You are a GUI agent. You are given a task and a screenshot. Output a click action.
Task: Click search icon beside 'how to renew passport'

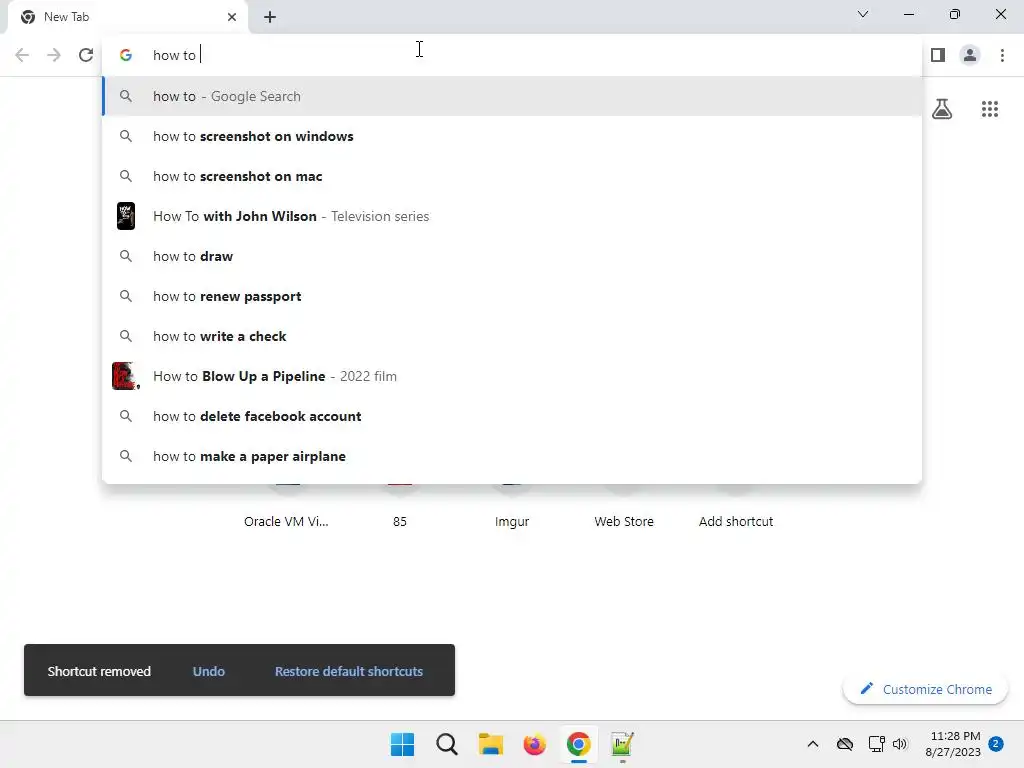click(x=126, y=296)
